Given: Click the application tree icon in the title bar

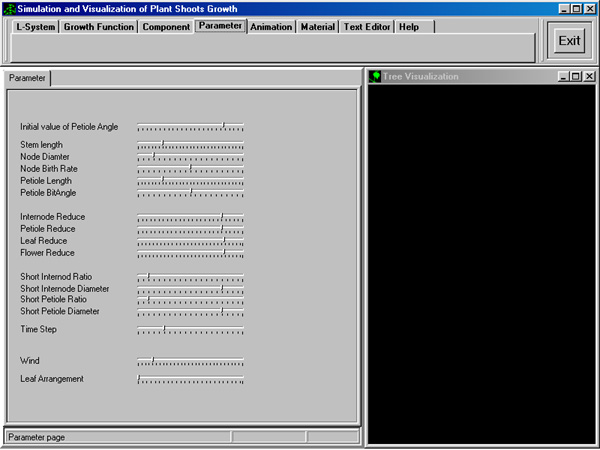Looking at the screenshot, I should pos(9,9).
